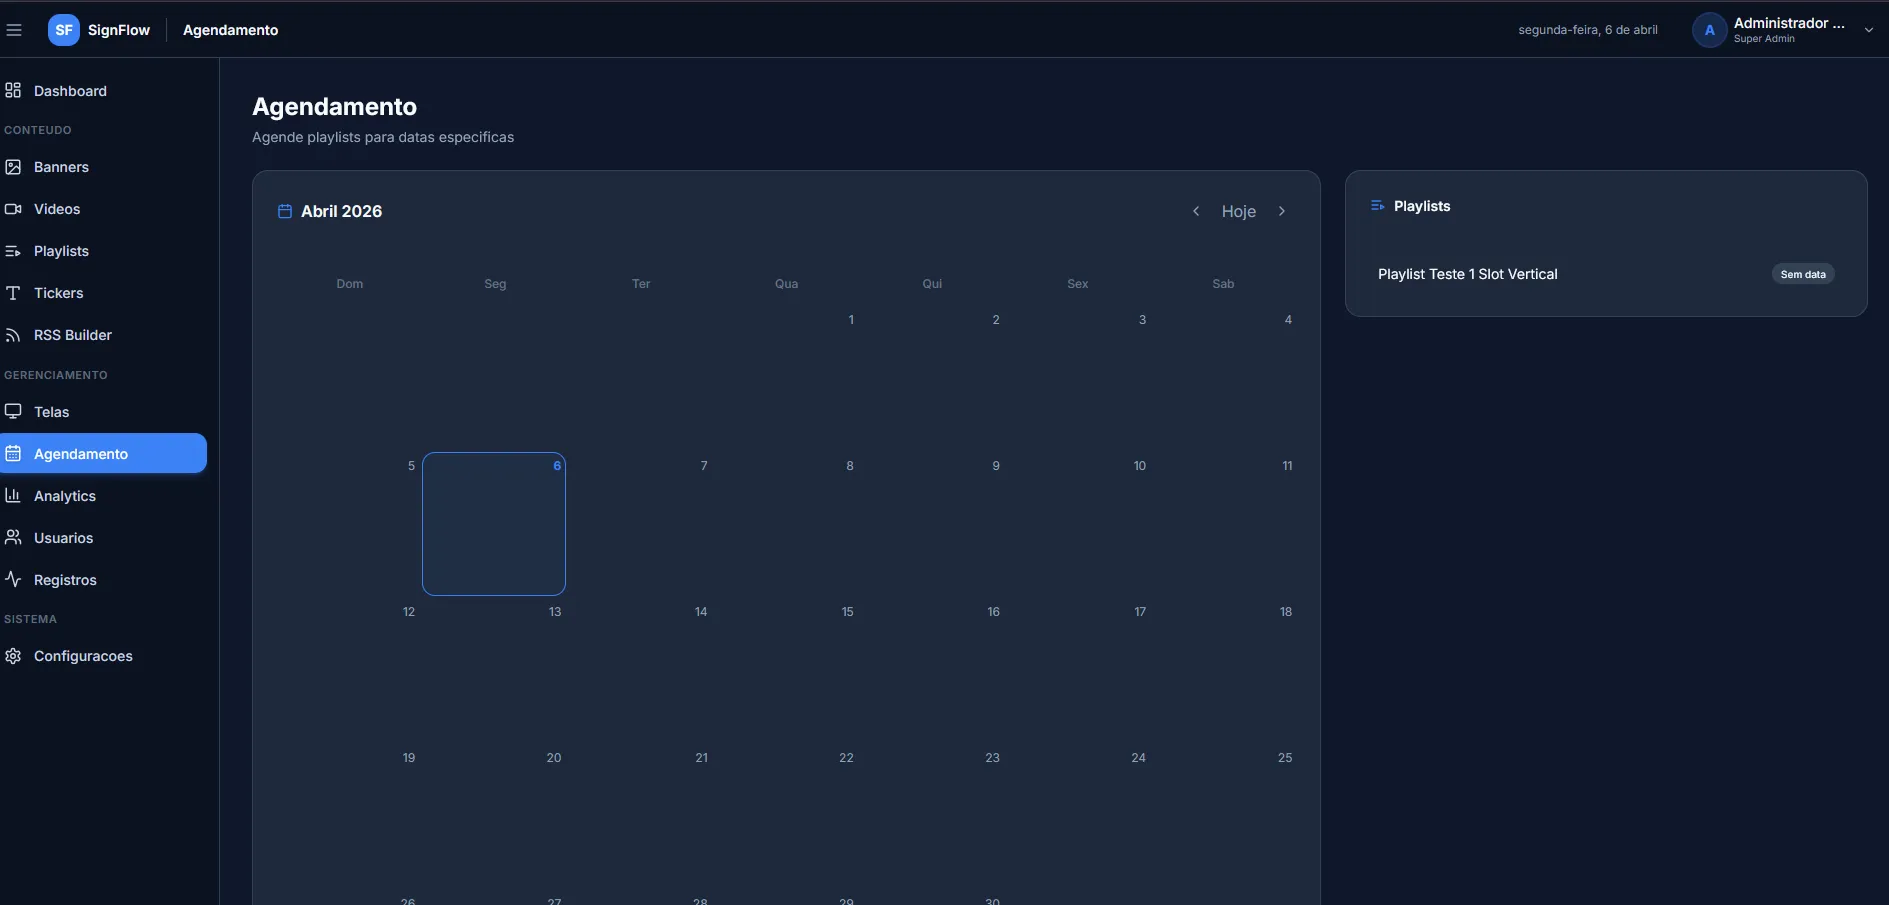
Task: Select Playlist Teste 1 Slot Vertical
Action: point(1468,274)
